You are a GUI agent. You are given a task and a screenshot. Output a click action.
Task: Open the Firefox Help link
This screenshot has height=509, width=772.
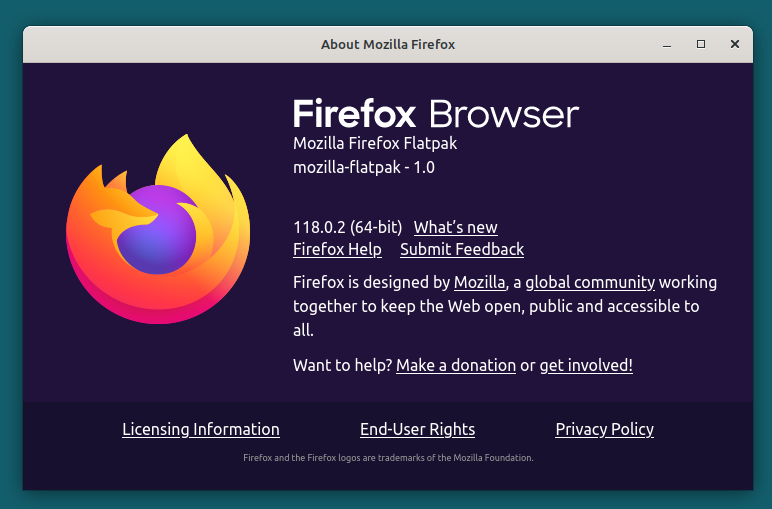pos(337,249)
